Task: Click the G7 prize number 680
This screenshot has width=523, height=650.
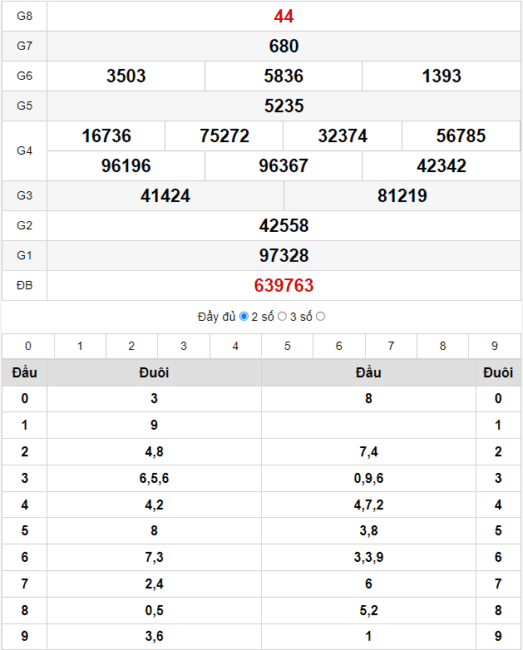Action: click(284, 46)
